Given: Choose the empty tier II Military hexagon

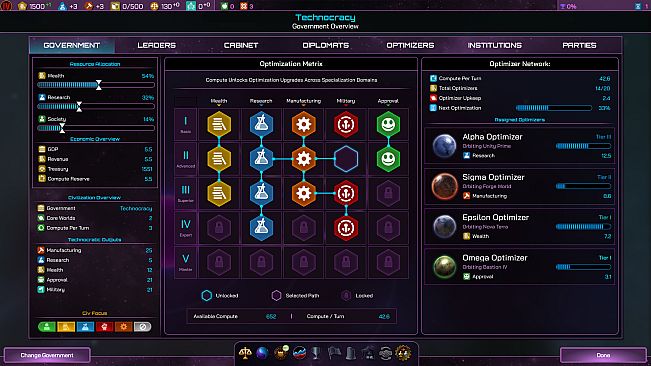Looking at the screenshot, I should point(346,159).
